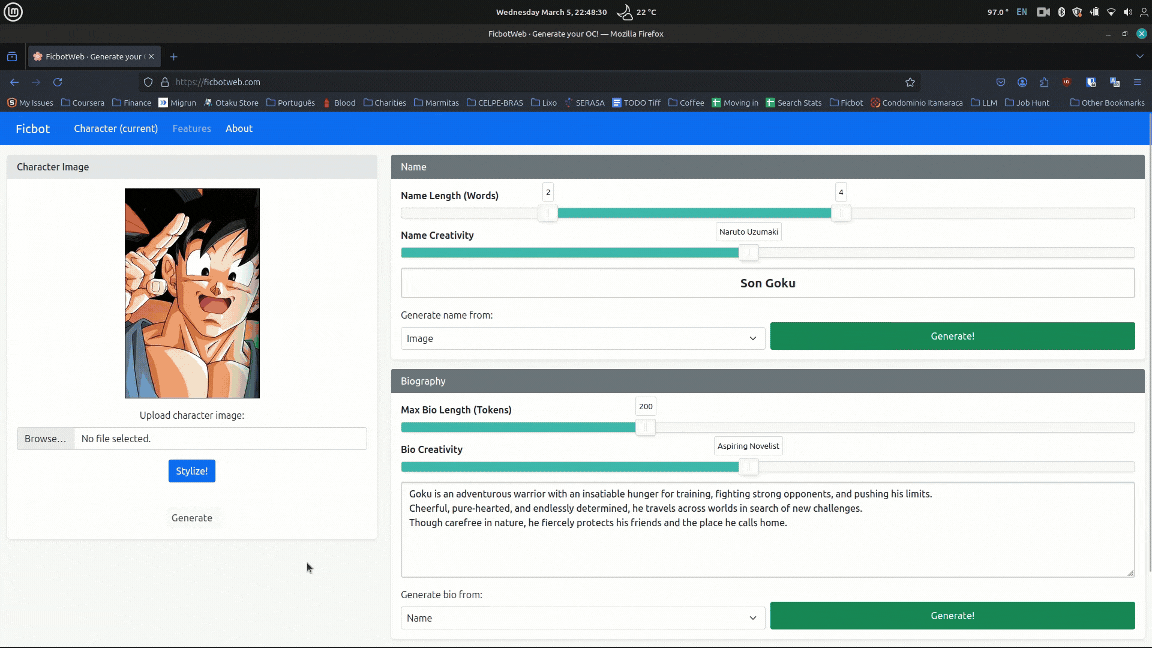The height and width of the screenshot is (648, 1152).
Task: Open the Other Bookmarks folder
Action: tap(1107, 103)
